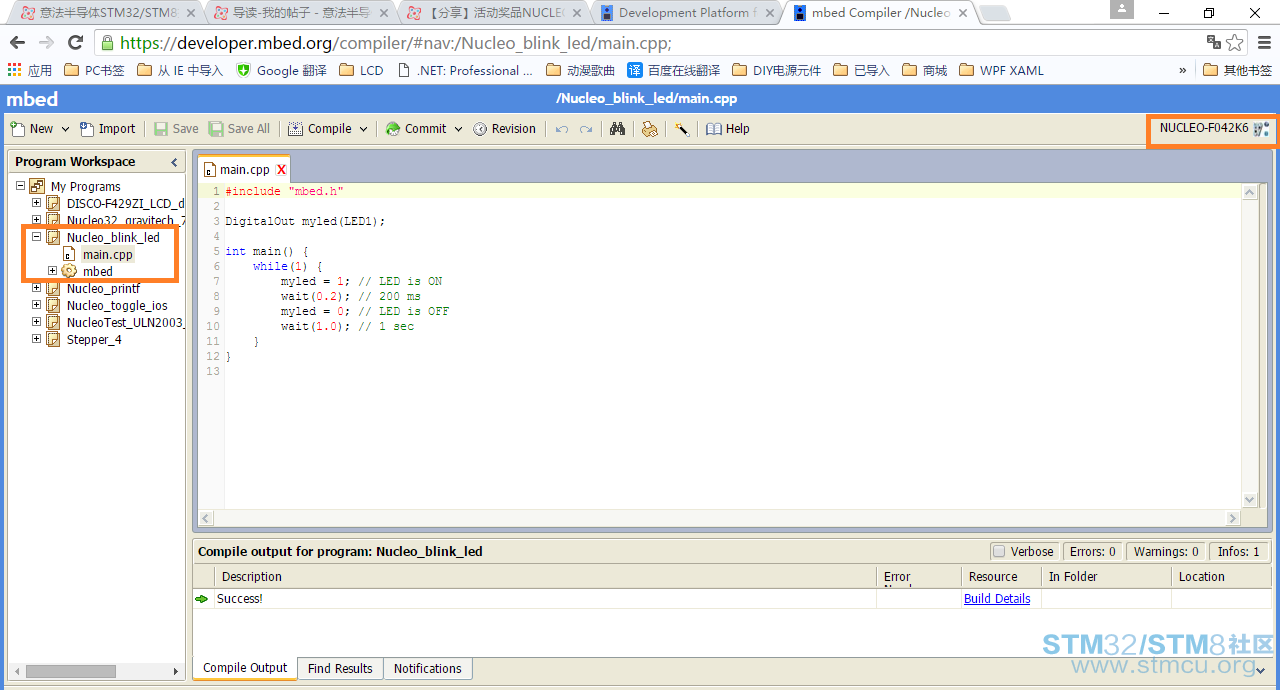Viewport: 1280px width, 690px height.
Task: Open the Chrome menu button
Action: pyautogui.click(x=1265, y=43)
